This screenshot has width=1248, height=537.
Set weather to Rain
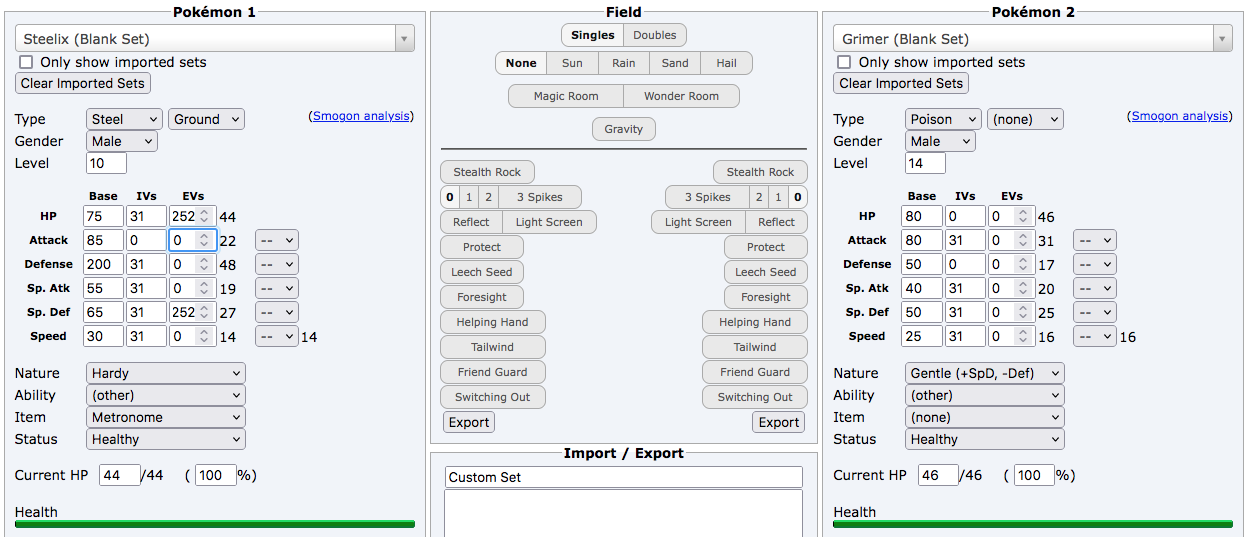point(624,63)
